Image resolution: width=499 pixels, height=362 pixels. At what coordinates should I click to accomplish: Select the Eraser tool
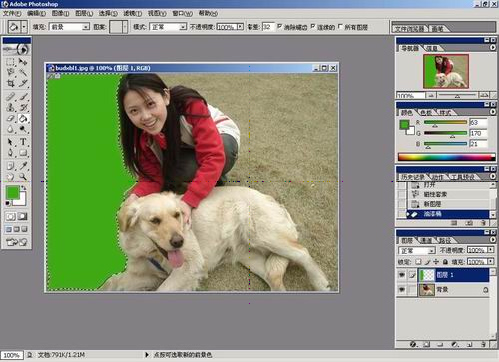pyautogui.click(x=10, y=118)
